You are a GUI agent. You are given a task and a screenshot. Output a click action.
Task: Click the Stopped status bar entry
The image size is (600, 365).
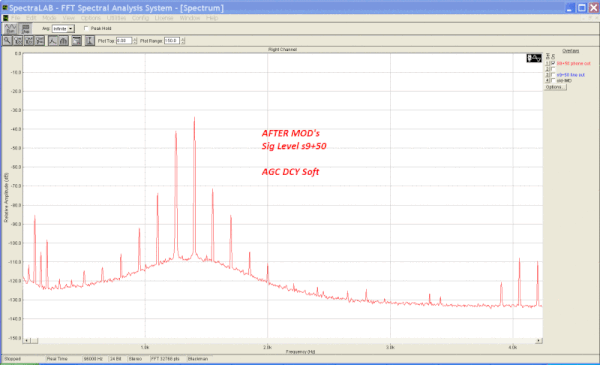pos(13,359)
